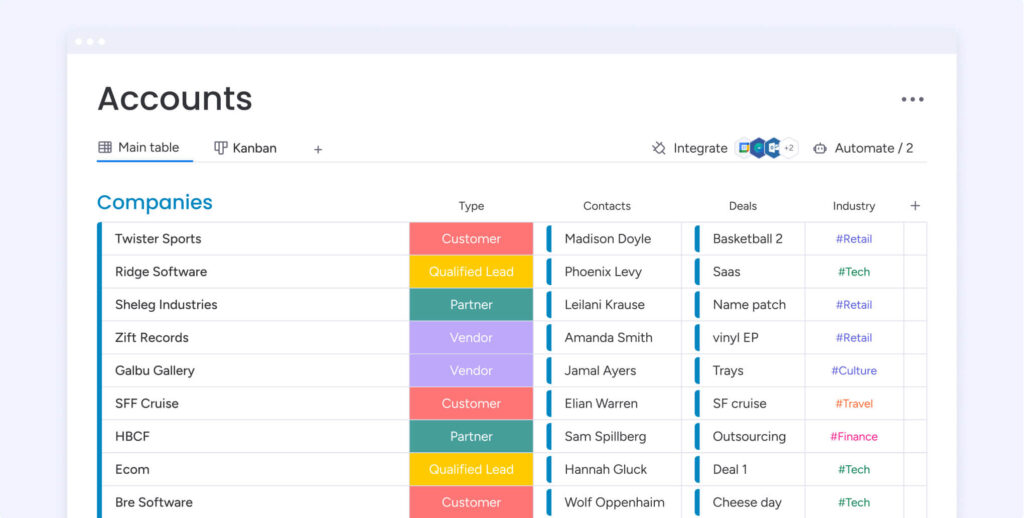Open contact Sam Spillberg
This screenshot has height=518, width=1024.
point(605,436)
